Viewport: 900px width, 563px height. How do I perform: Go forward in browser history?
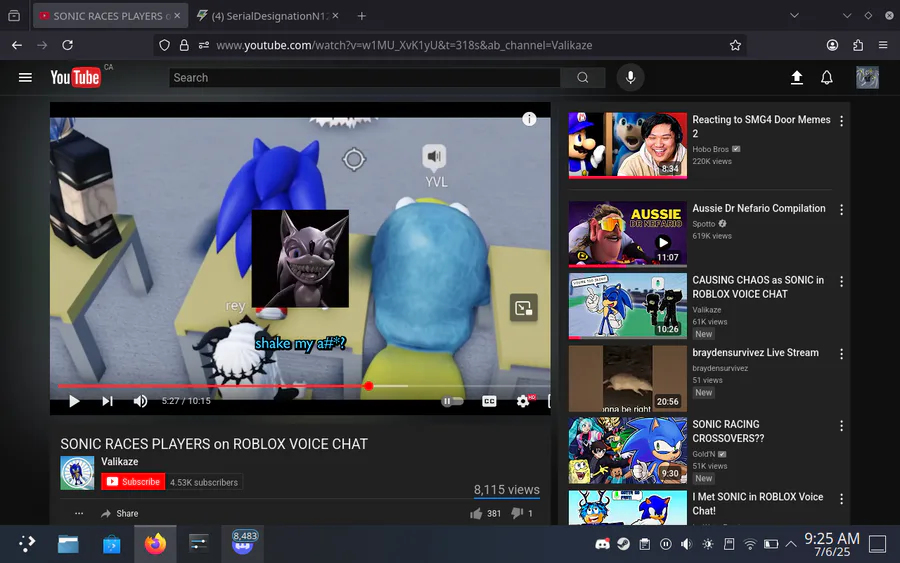42,45
